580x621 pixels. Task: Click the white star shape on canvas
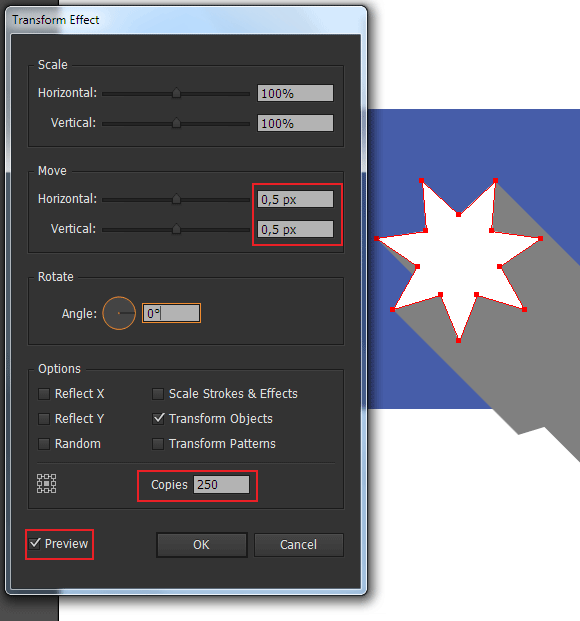459,259
